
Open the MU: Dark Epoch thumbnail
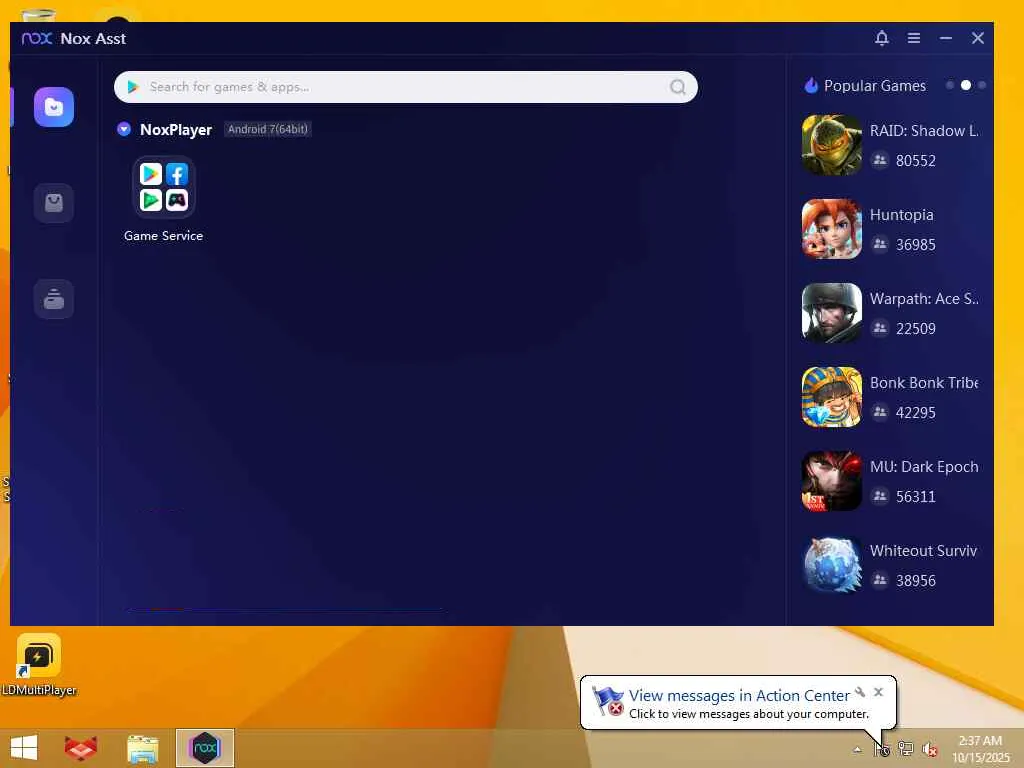coord(831,481)
